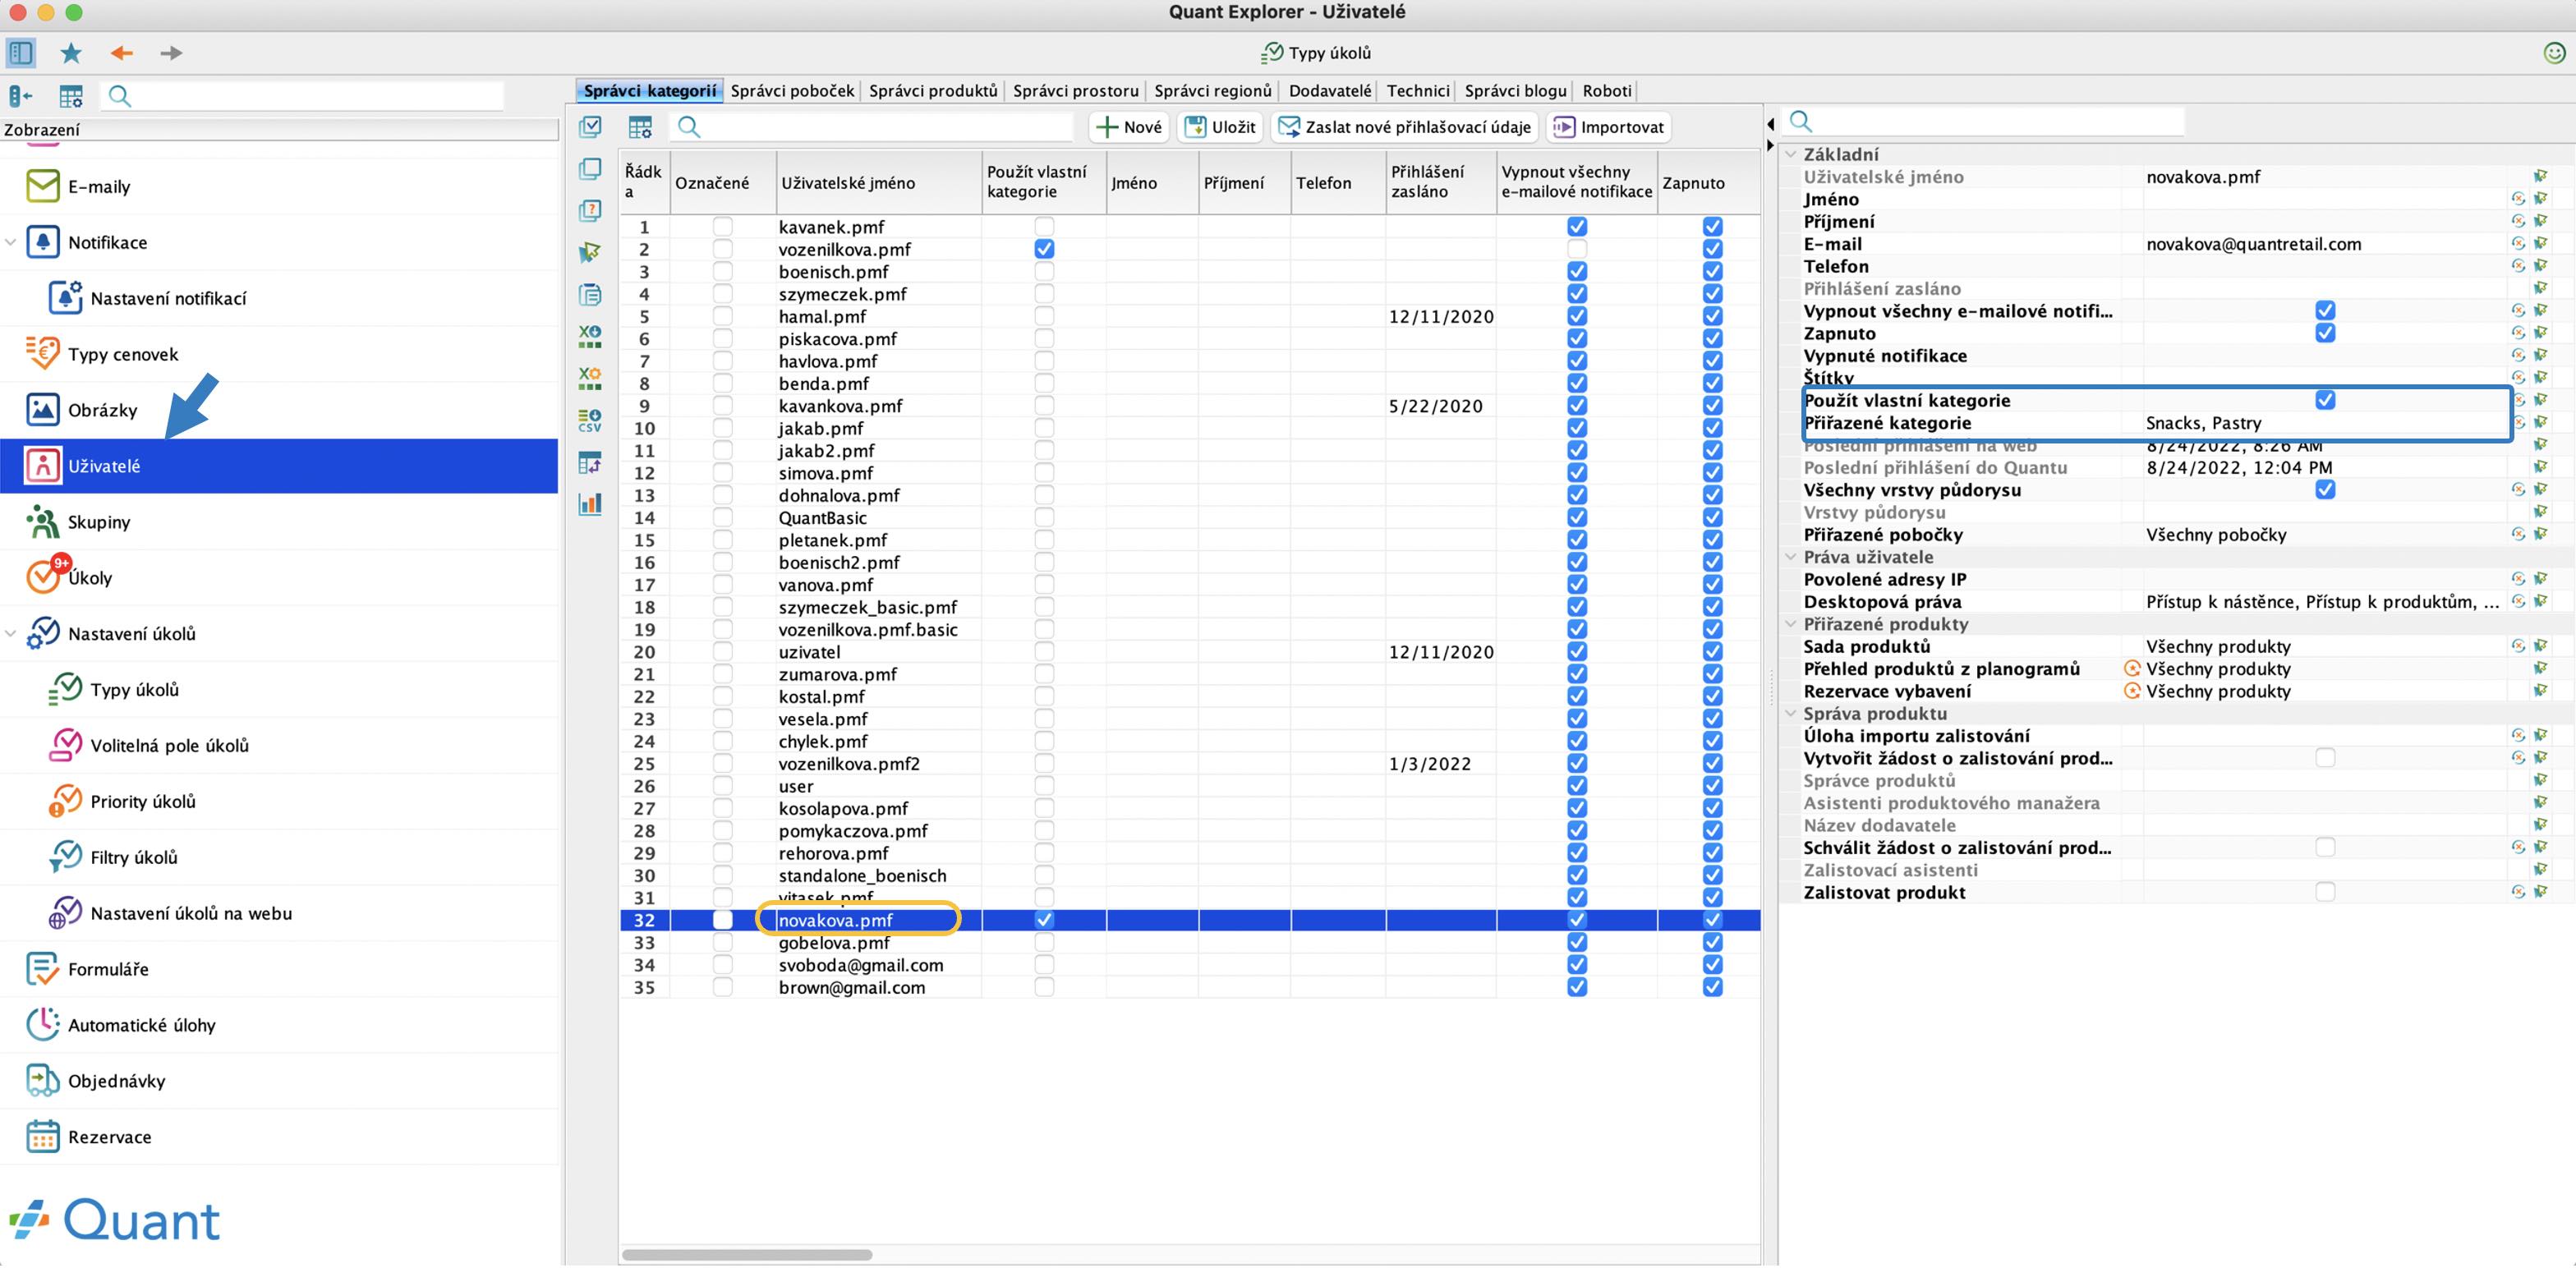Click the green cursor bulk edit icon

[591, 252]
